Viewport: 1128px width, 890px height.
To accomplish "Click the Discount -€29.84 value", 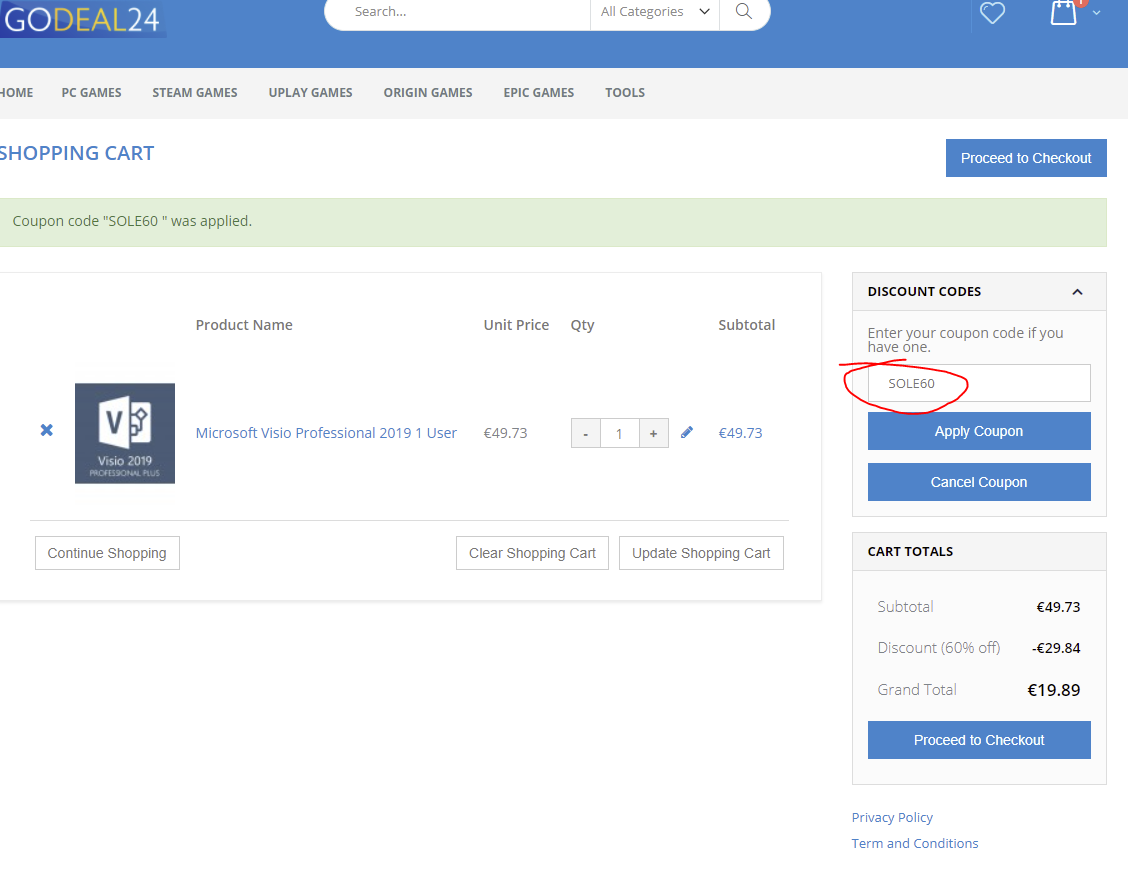I will point(1056,648).
